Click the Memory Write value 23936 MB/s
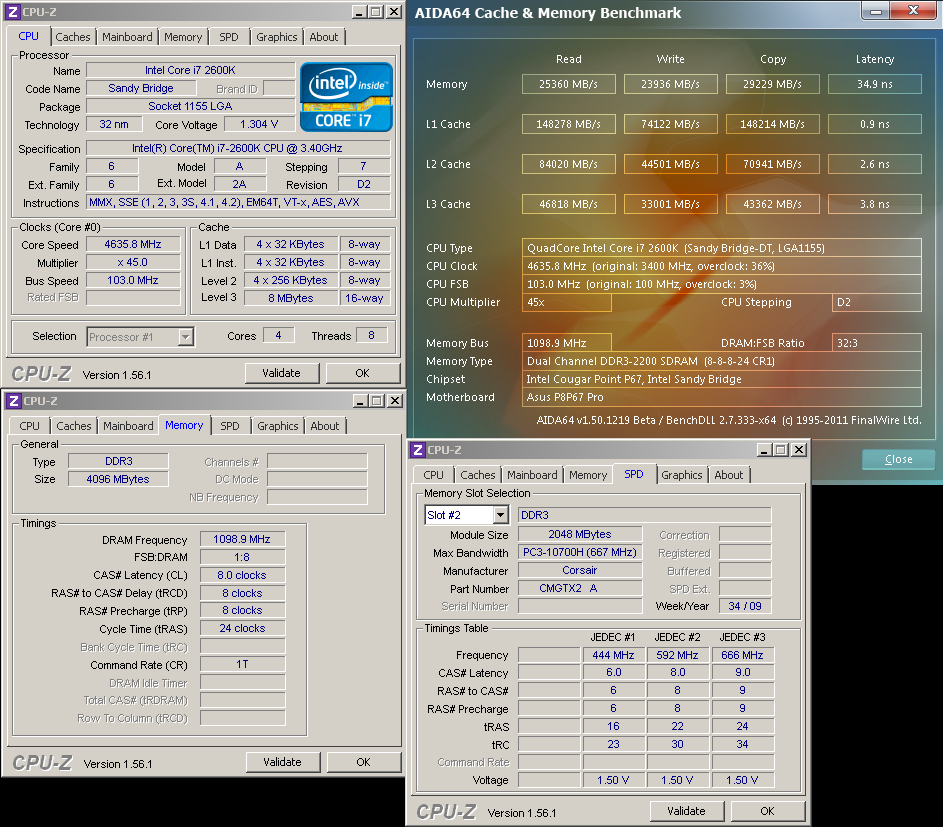Viewport: 943px width, 827px height. 671,84
